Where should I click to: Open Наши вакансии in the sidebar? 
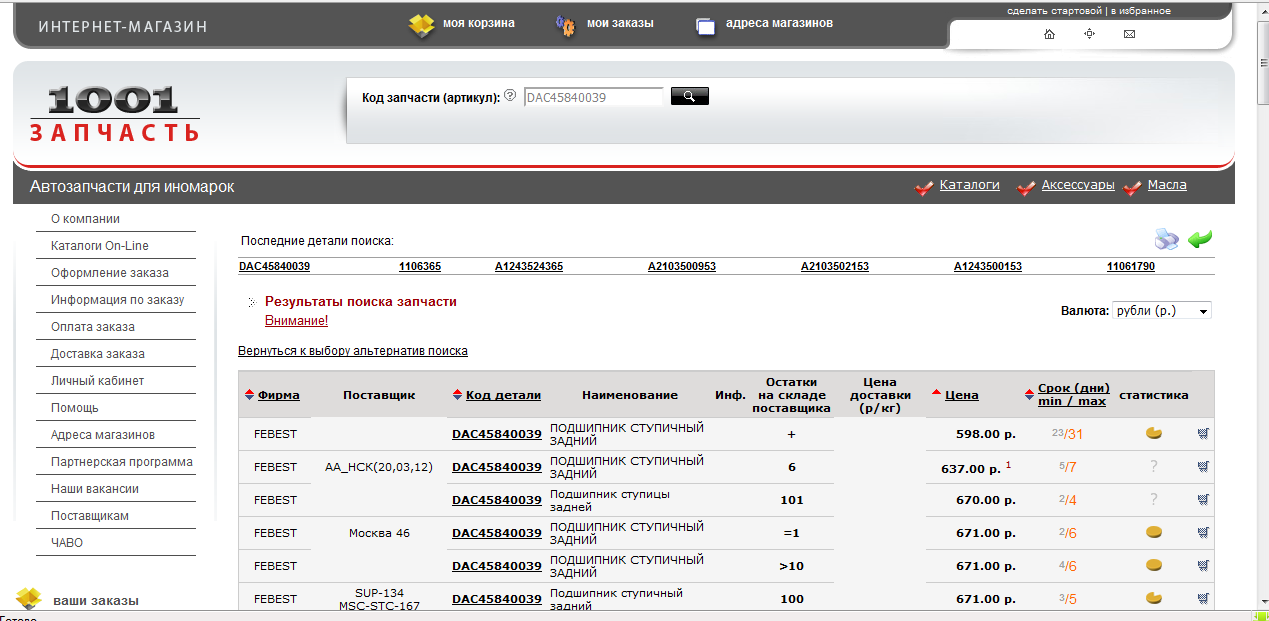[95, 489]
